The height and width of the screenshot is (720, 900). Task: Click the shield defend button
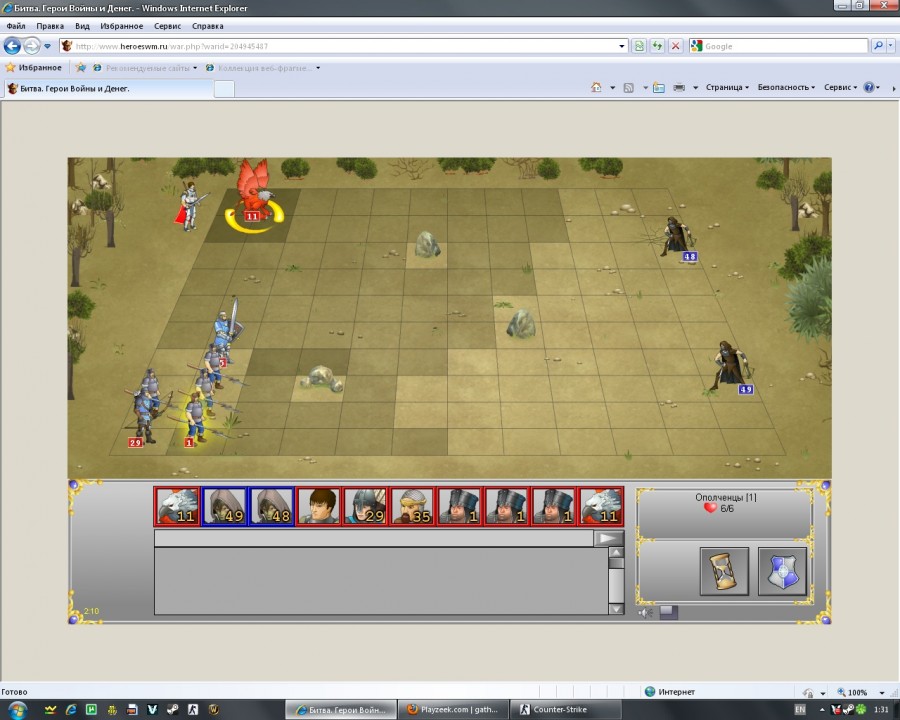pos(782,571)
